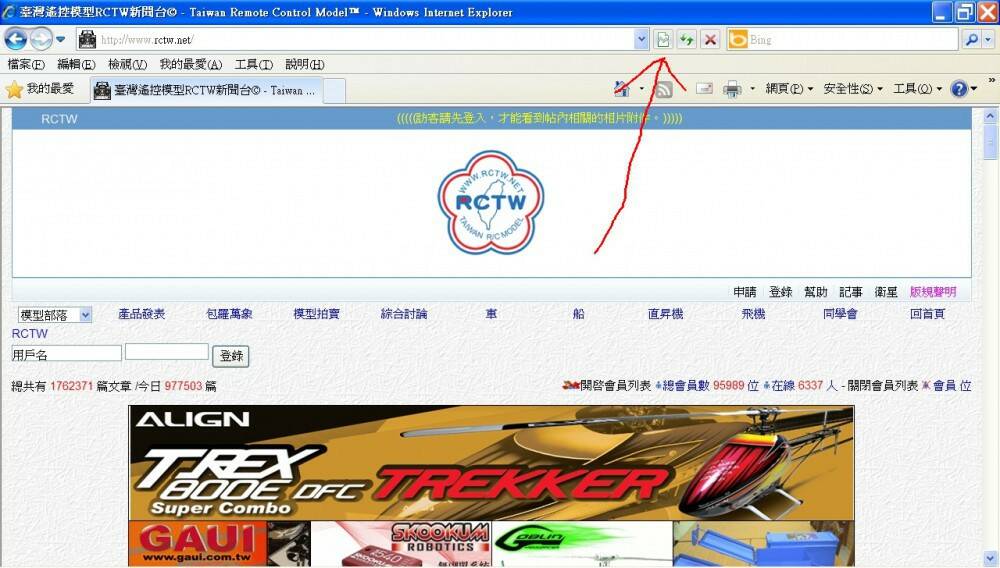This screenshot has height=568, width=1000.
Task: Click the ALIGN T-REX 800E banner ad
Action: click(491, 462)
